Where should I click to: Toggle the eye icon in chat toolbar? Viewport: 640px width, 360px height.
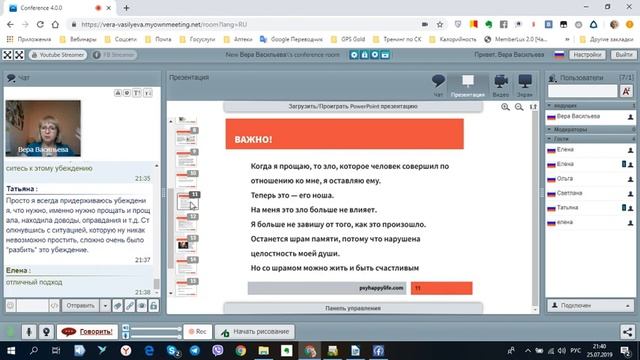pos(142,305)
